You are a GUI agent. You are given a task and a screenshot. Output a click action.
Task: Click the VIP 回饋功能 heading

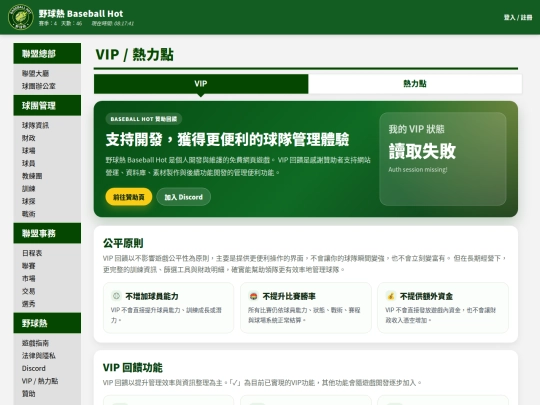coord(133,367)
